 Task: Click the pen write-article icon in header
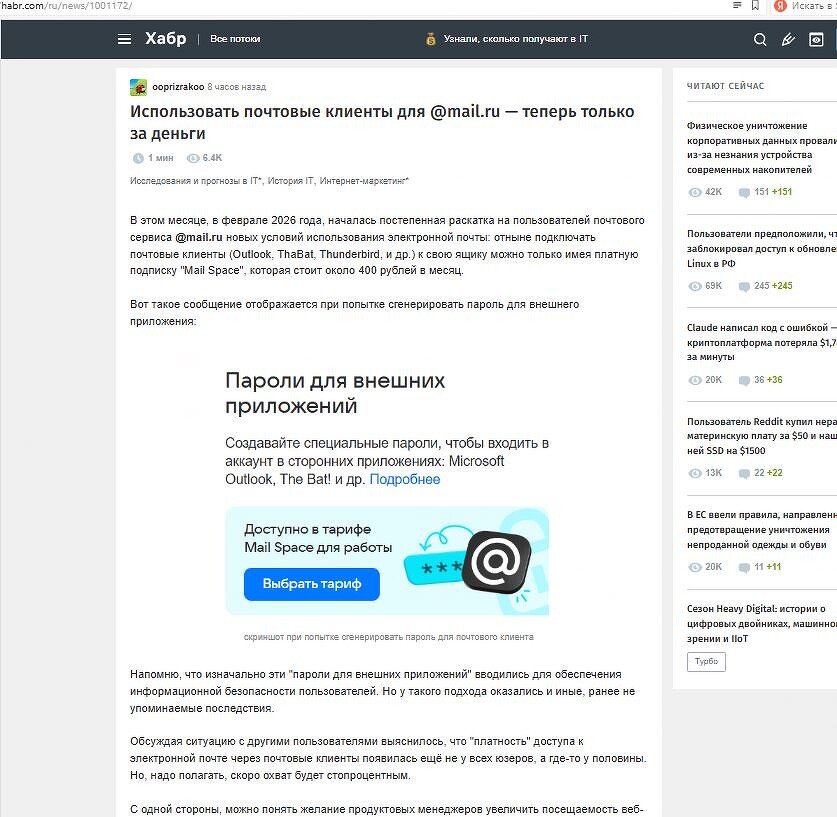coord(788,40)
